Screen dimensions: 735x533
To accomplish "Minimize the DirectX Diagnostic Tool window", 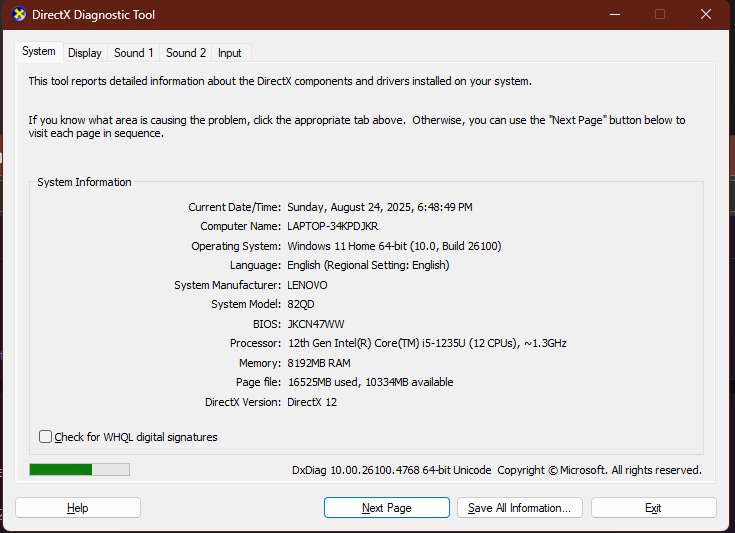I will click(615, 15).
